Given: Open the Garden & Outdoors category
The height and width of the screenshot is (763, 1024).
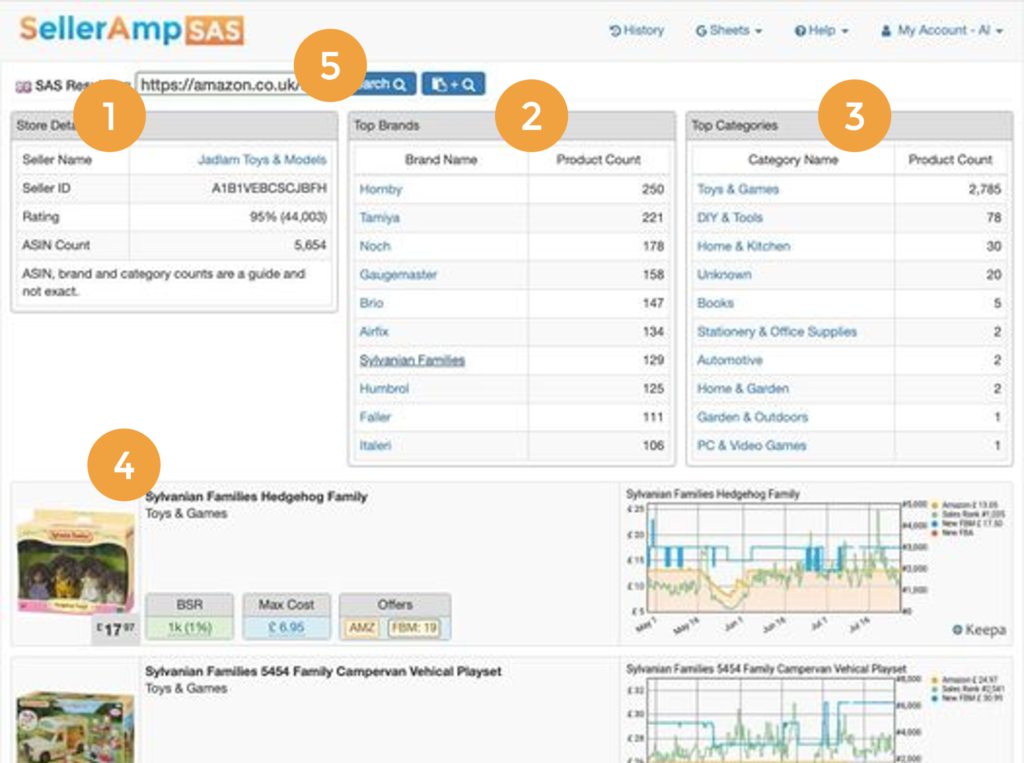Looking at the screenshot, I should pyautogui.click(x=752, y=417).
